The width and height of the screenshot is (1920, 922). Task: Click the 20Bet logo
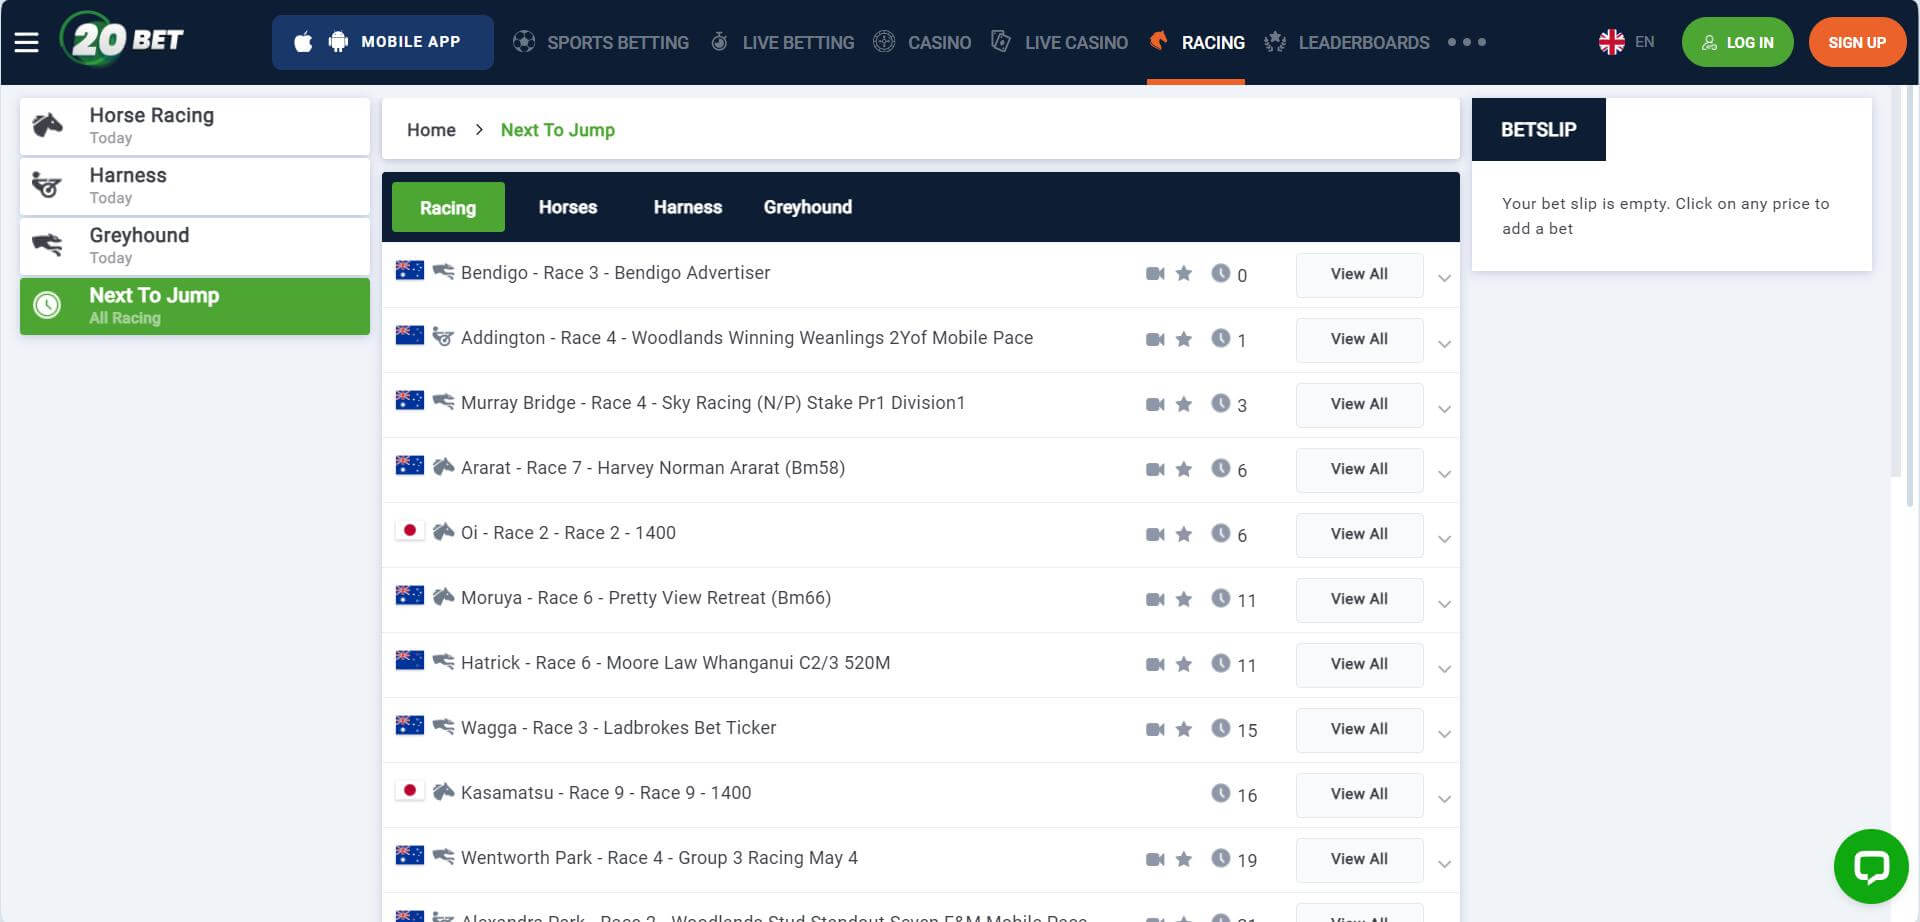123,40
